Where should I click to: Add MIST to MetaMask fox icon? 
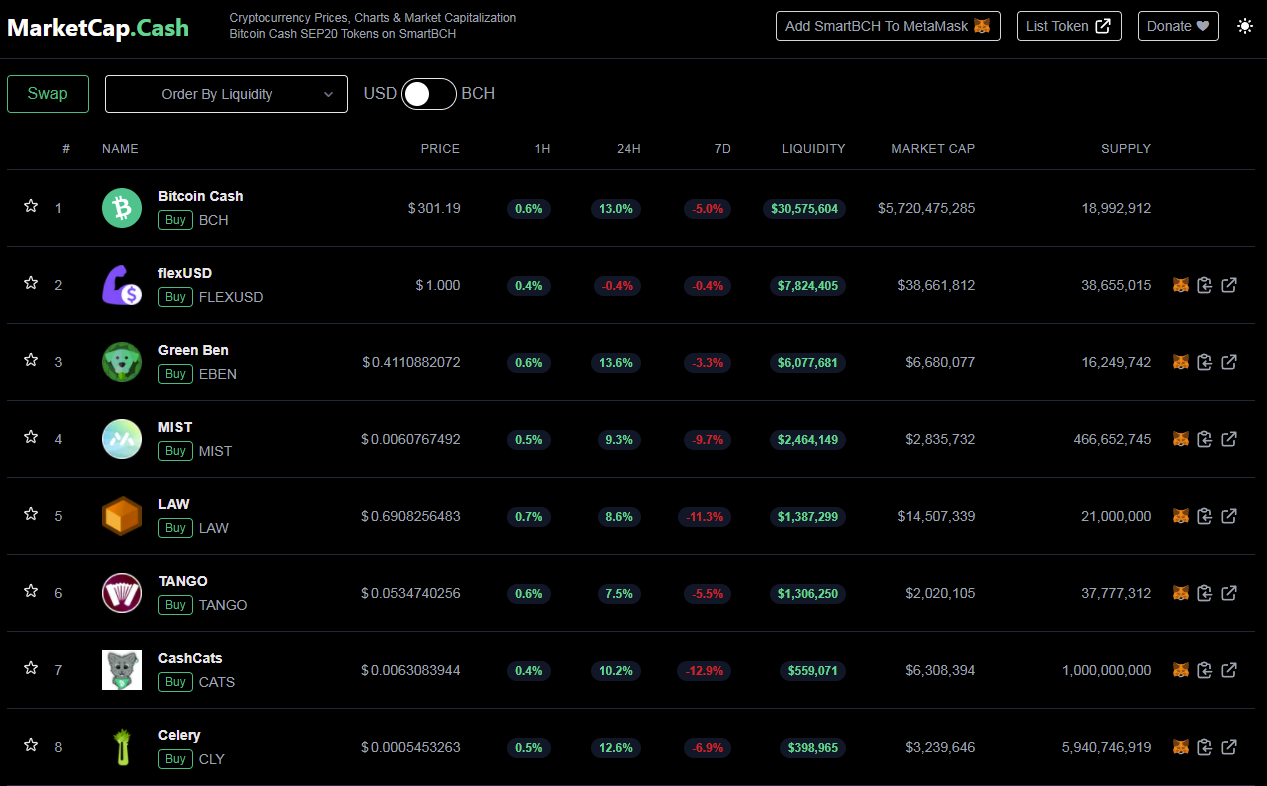1181,439
